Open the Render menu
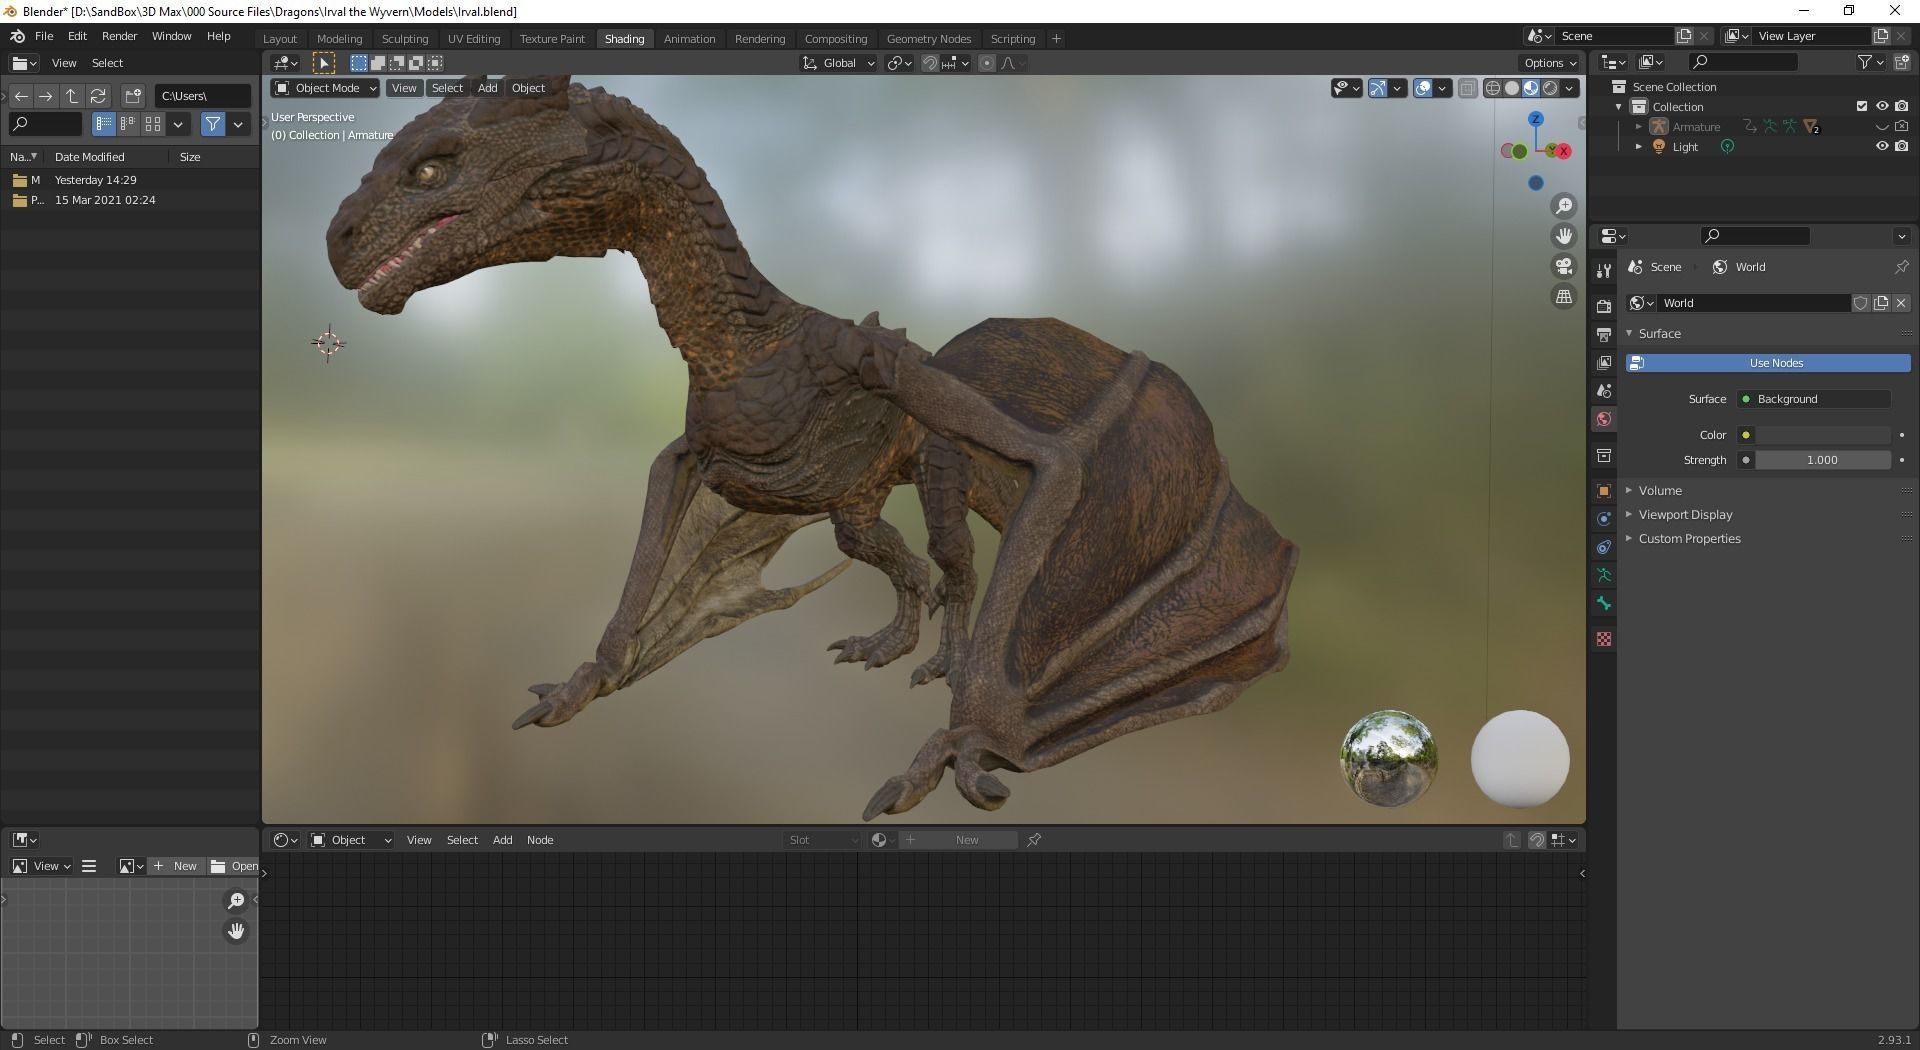This screenshot has width=1920, height=1050. (119, 36)
